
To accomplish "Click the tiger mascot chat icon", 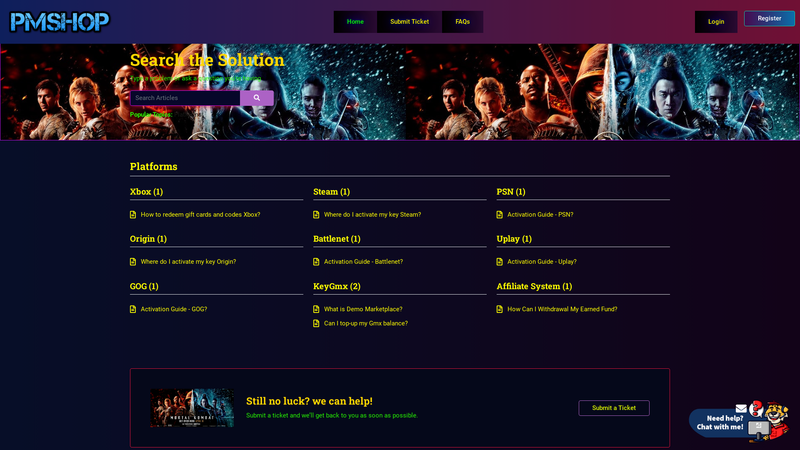I will pyautogui.click(x=776, y=419).
